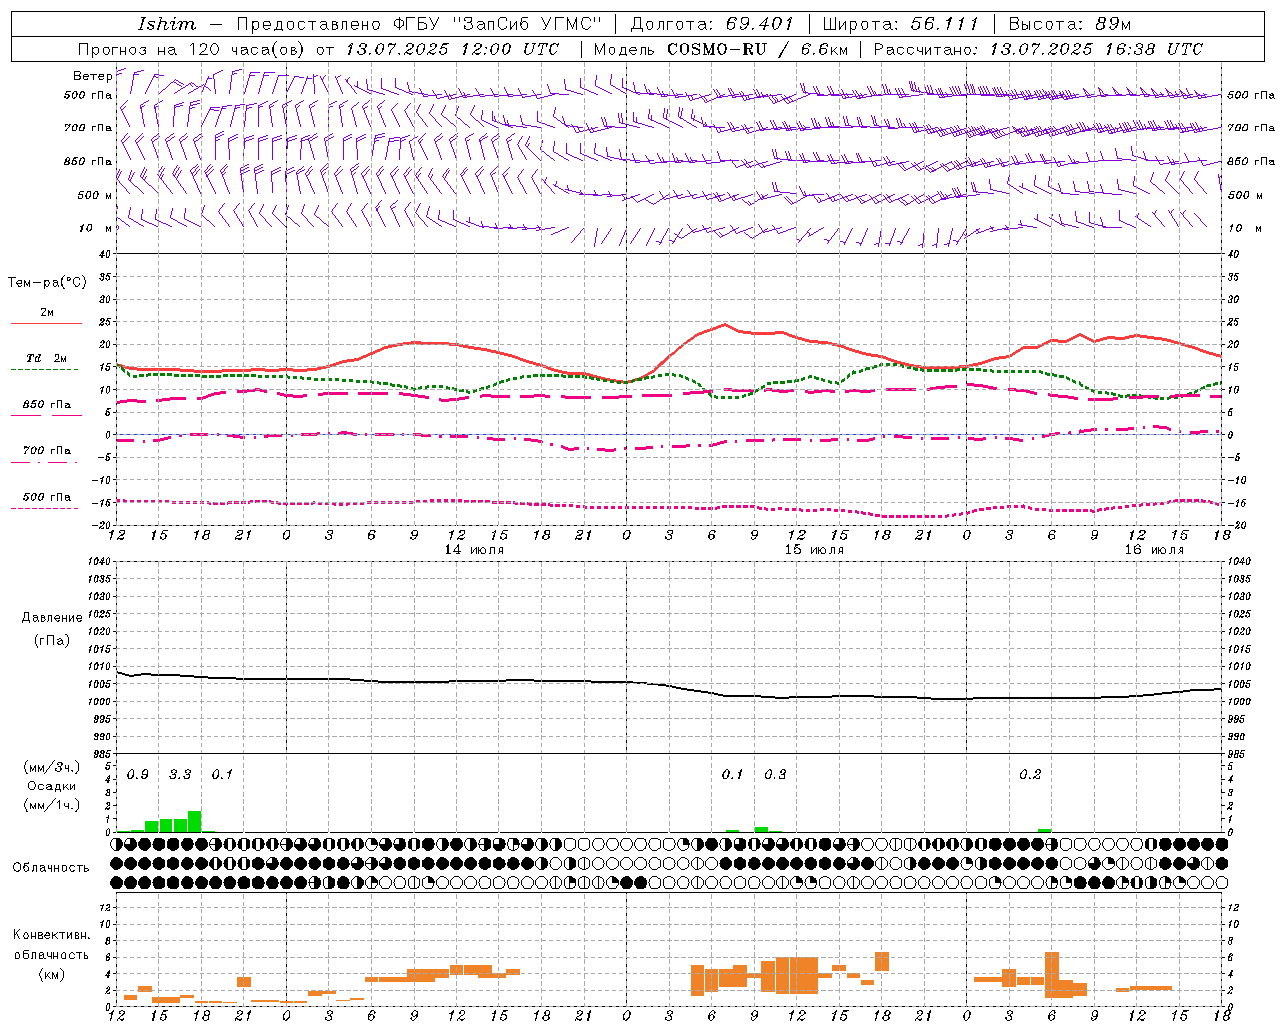Click the 850 гПа temperature legend entry
This screenshot has height=1024, width=1280.
point(46,405)
